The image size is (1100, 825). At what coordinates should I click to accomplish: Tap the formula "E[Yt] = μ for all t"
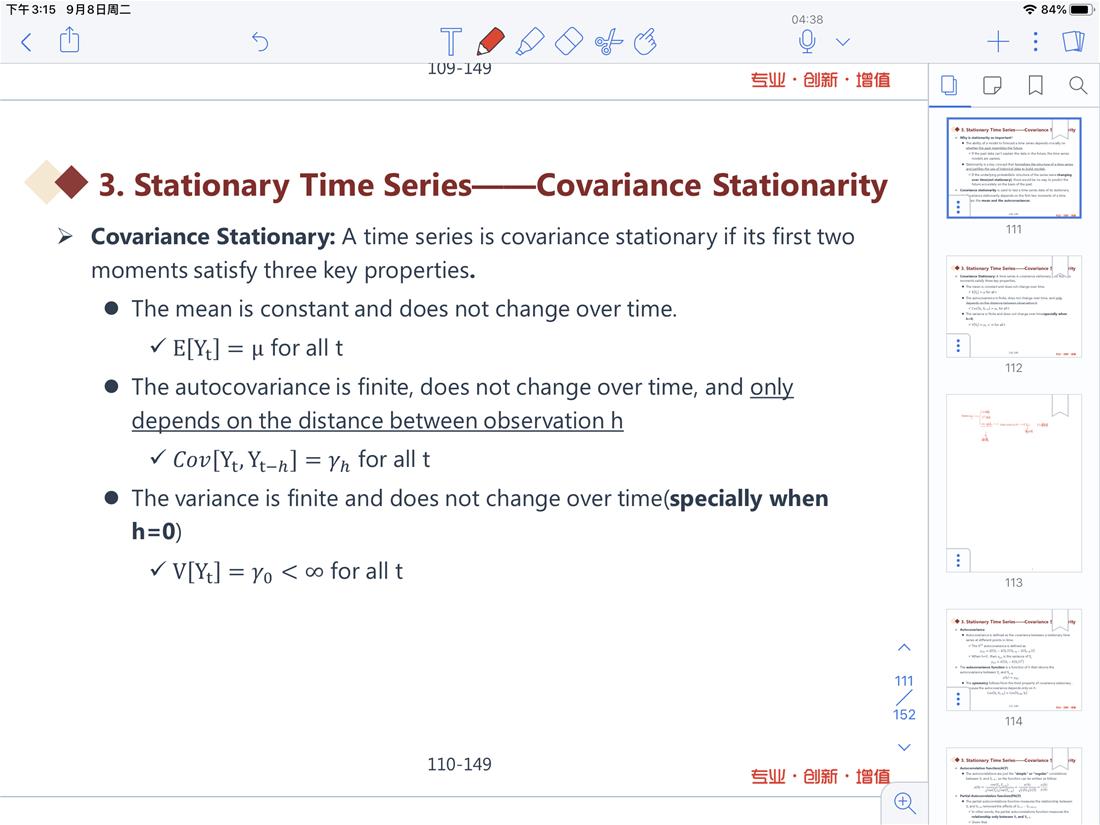click(x=257, y=348)
